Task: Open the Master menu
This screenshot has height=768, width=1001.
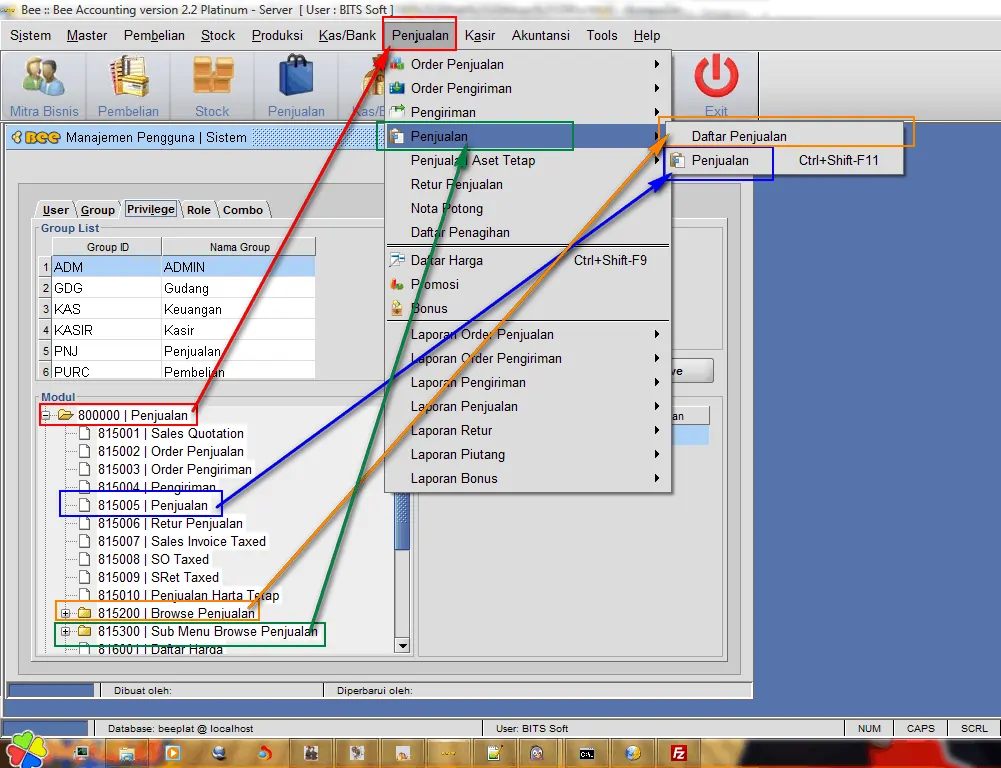Action: click(x=87, y=36)
